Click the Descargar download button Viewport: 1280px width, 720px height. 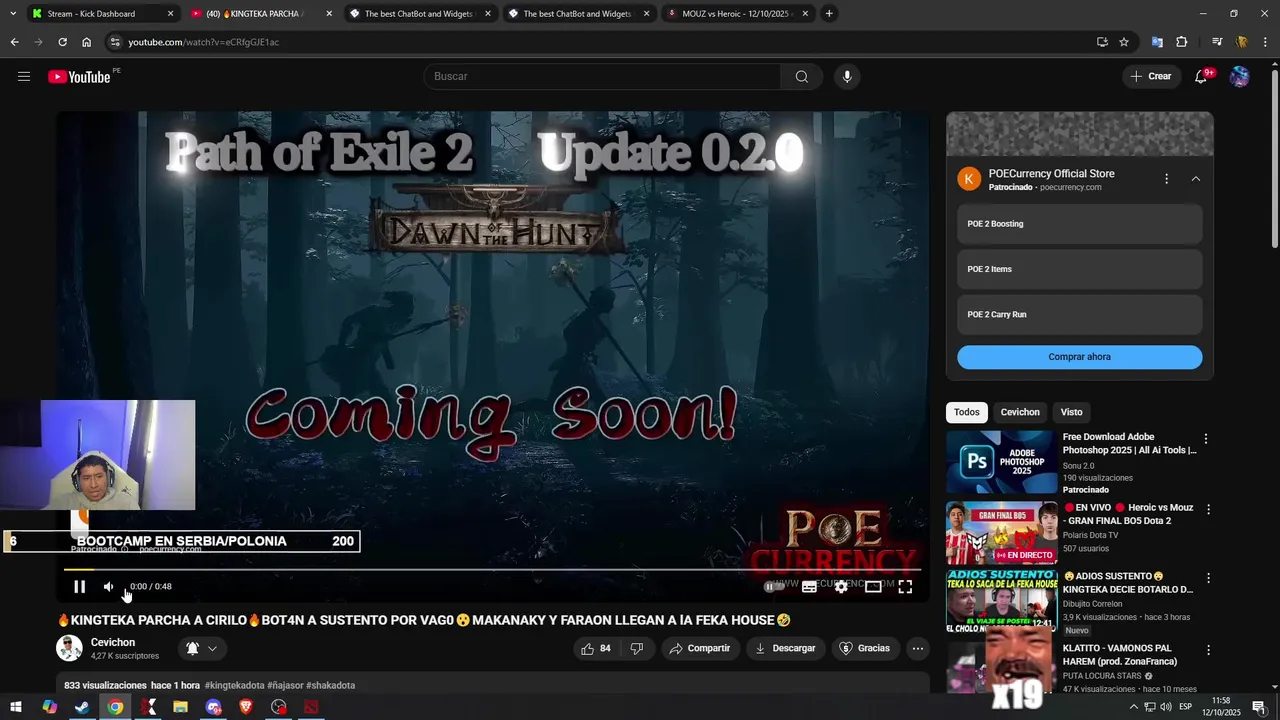tap(785, 649)
